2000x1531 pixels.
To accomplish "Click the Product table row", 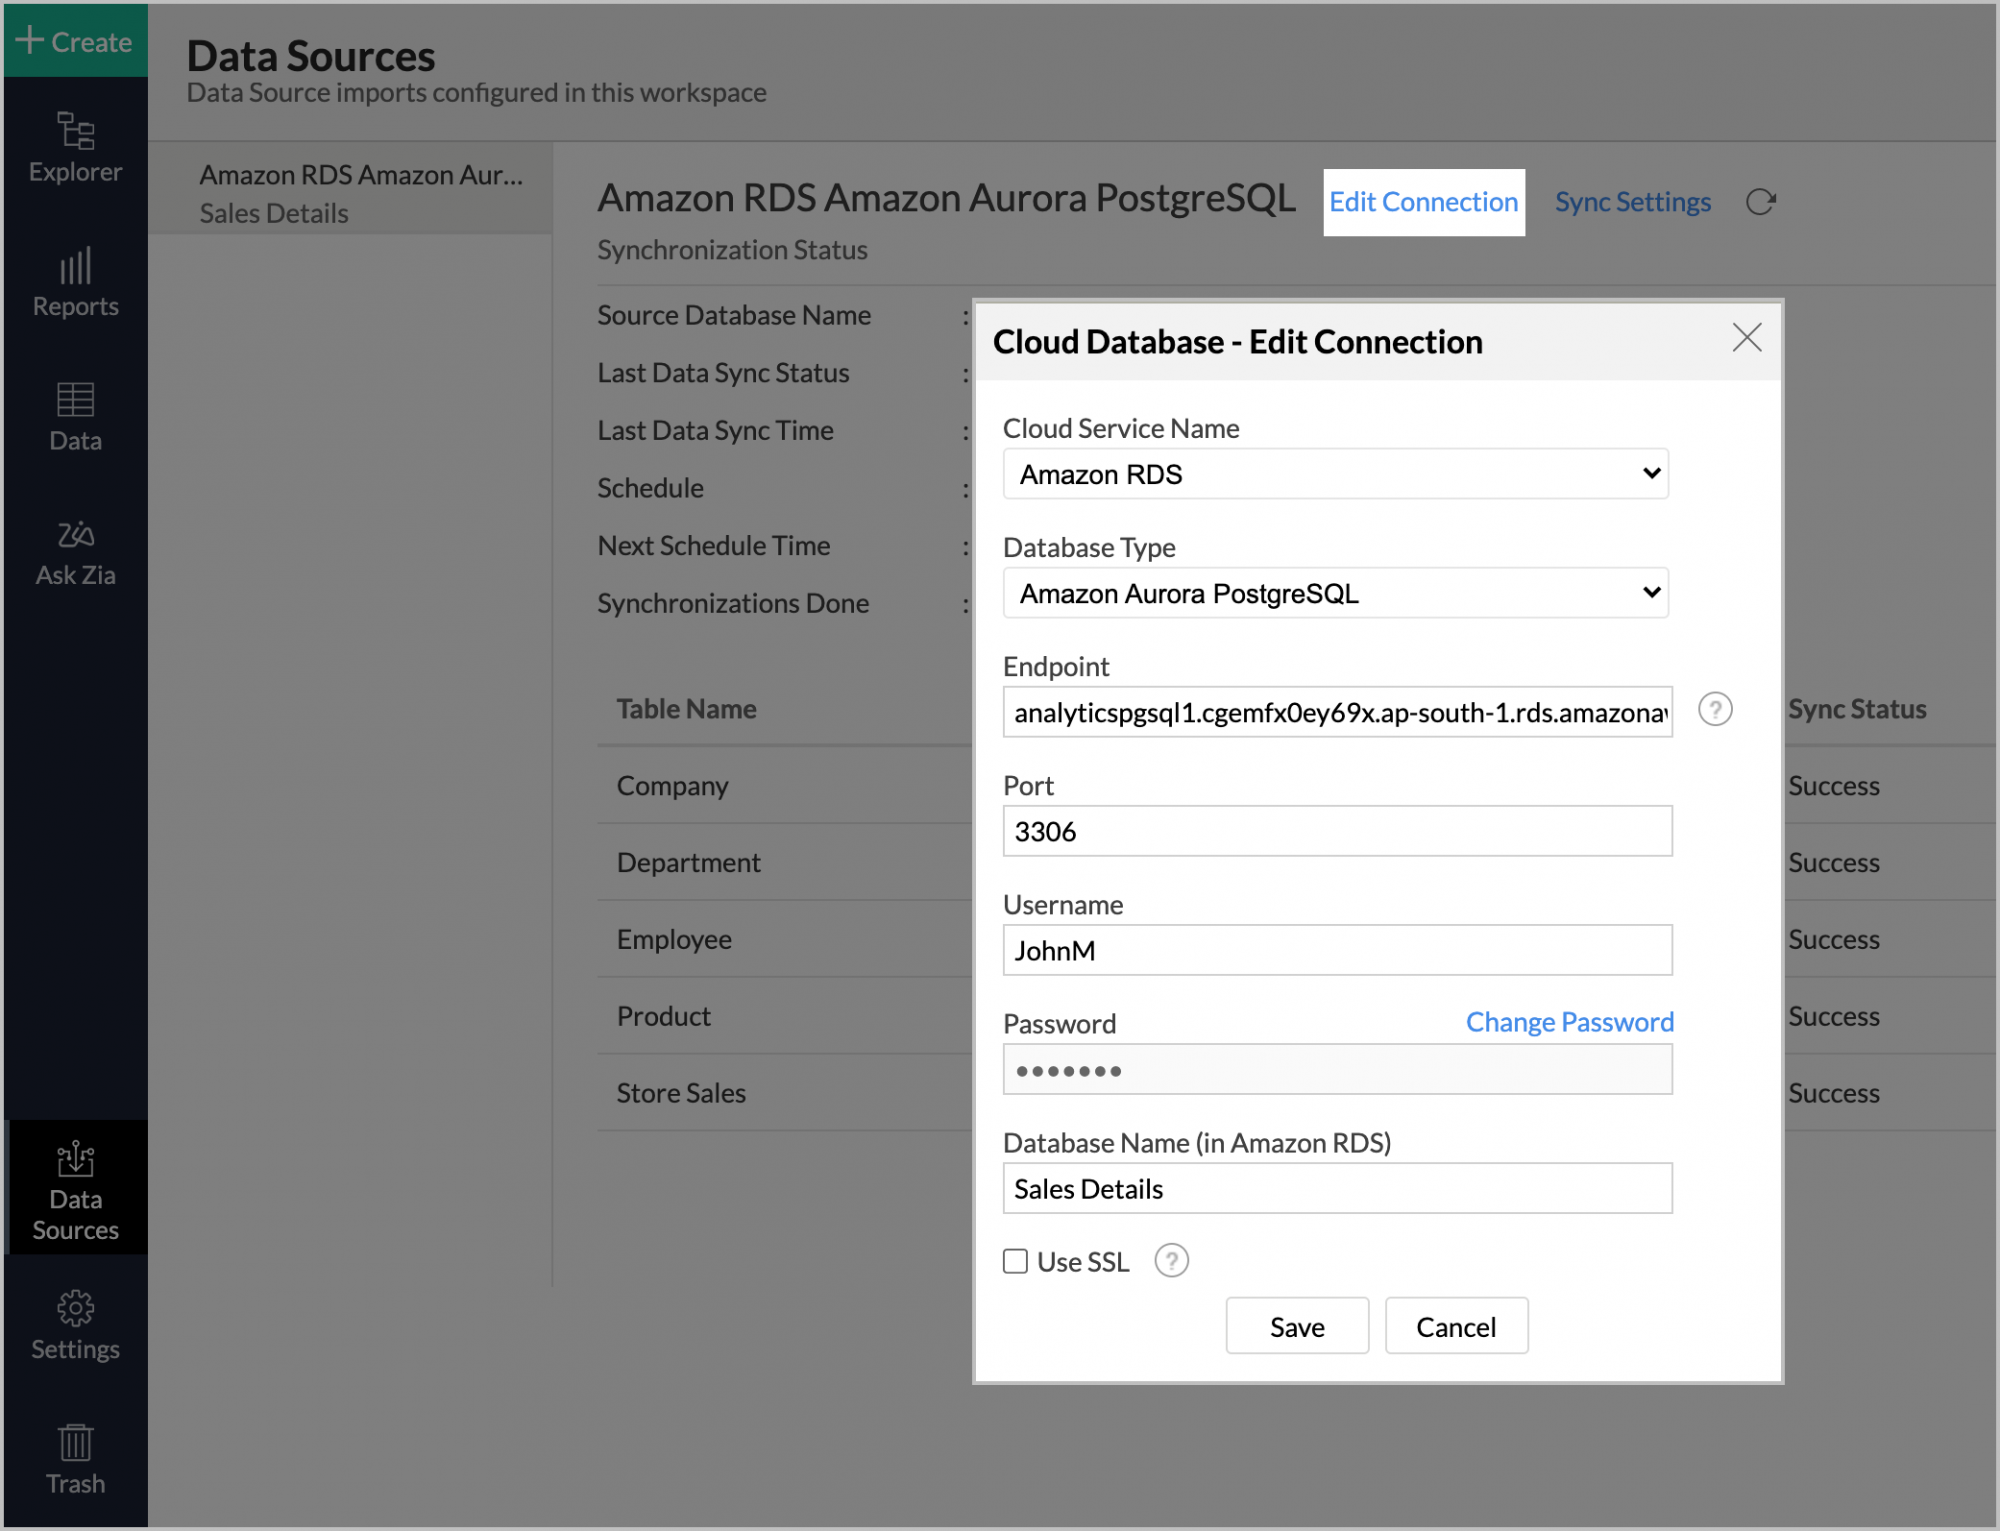I will click(x=784, y=1017).
